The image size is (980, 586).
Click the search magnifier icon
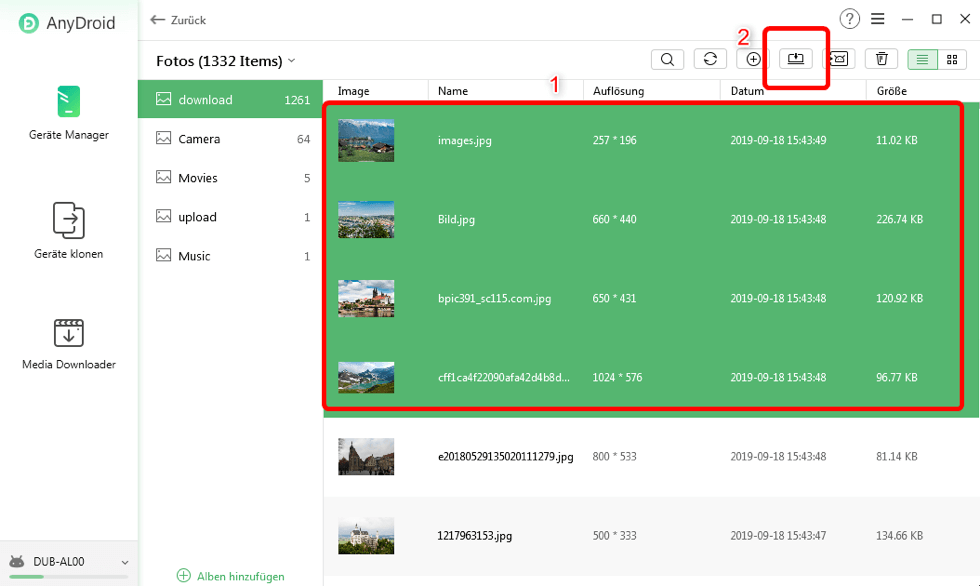point(667,59)
